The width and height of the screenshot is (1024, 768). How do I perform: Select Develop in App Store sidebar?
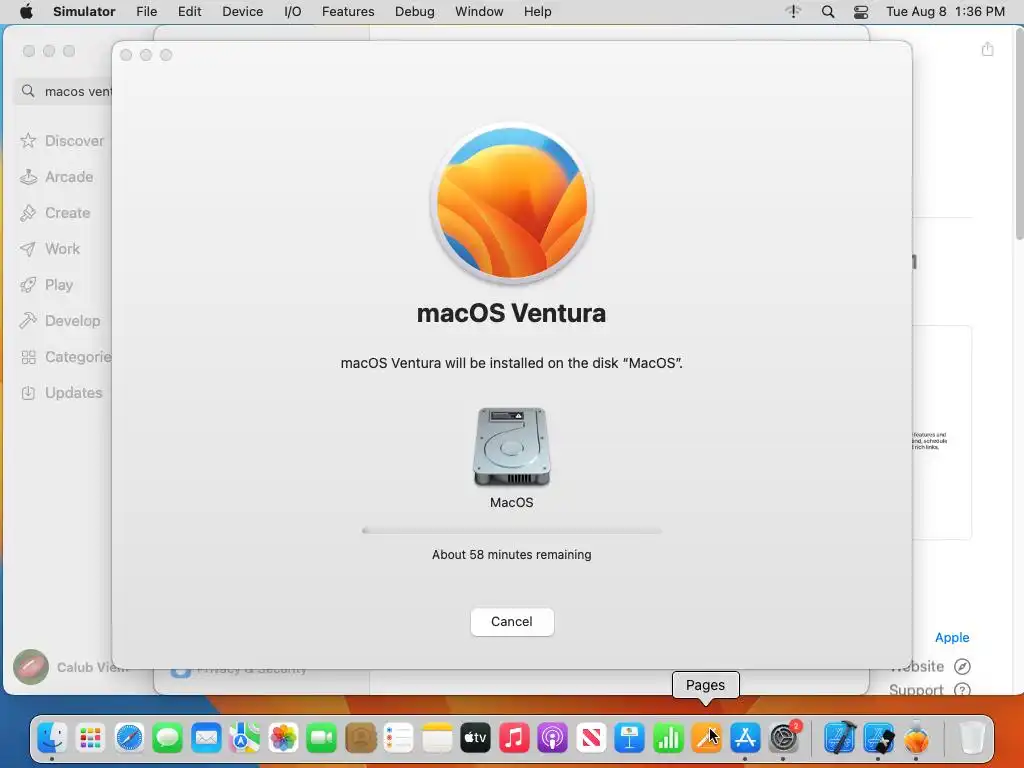(x=60, y=321)
